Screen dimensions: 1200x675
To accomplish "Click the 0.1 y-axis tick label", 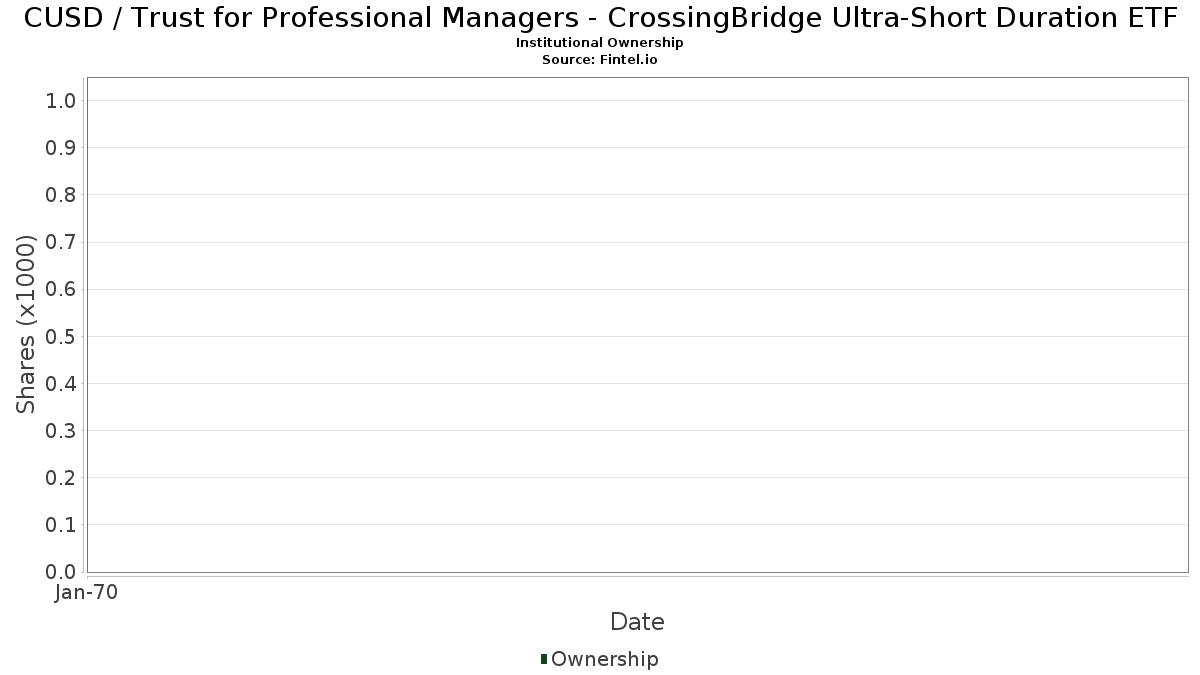I will (x=61, y=525).
